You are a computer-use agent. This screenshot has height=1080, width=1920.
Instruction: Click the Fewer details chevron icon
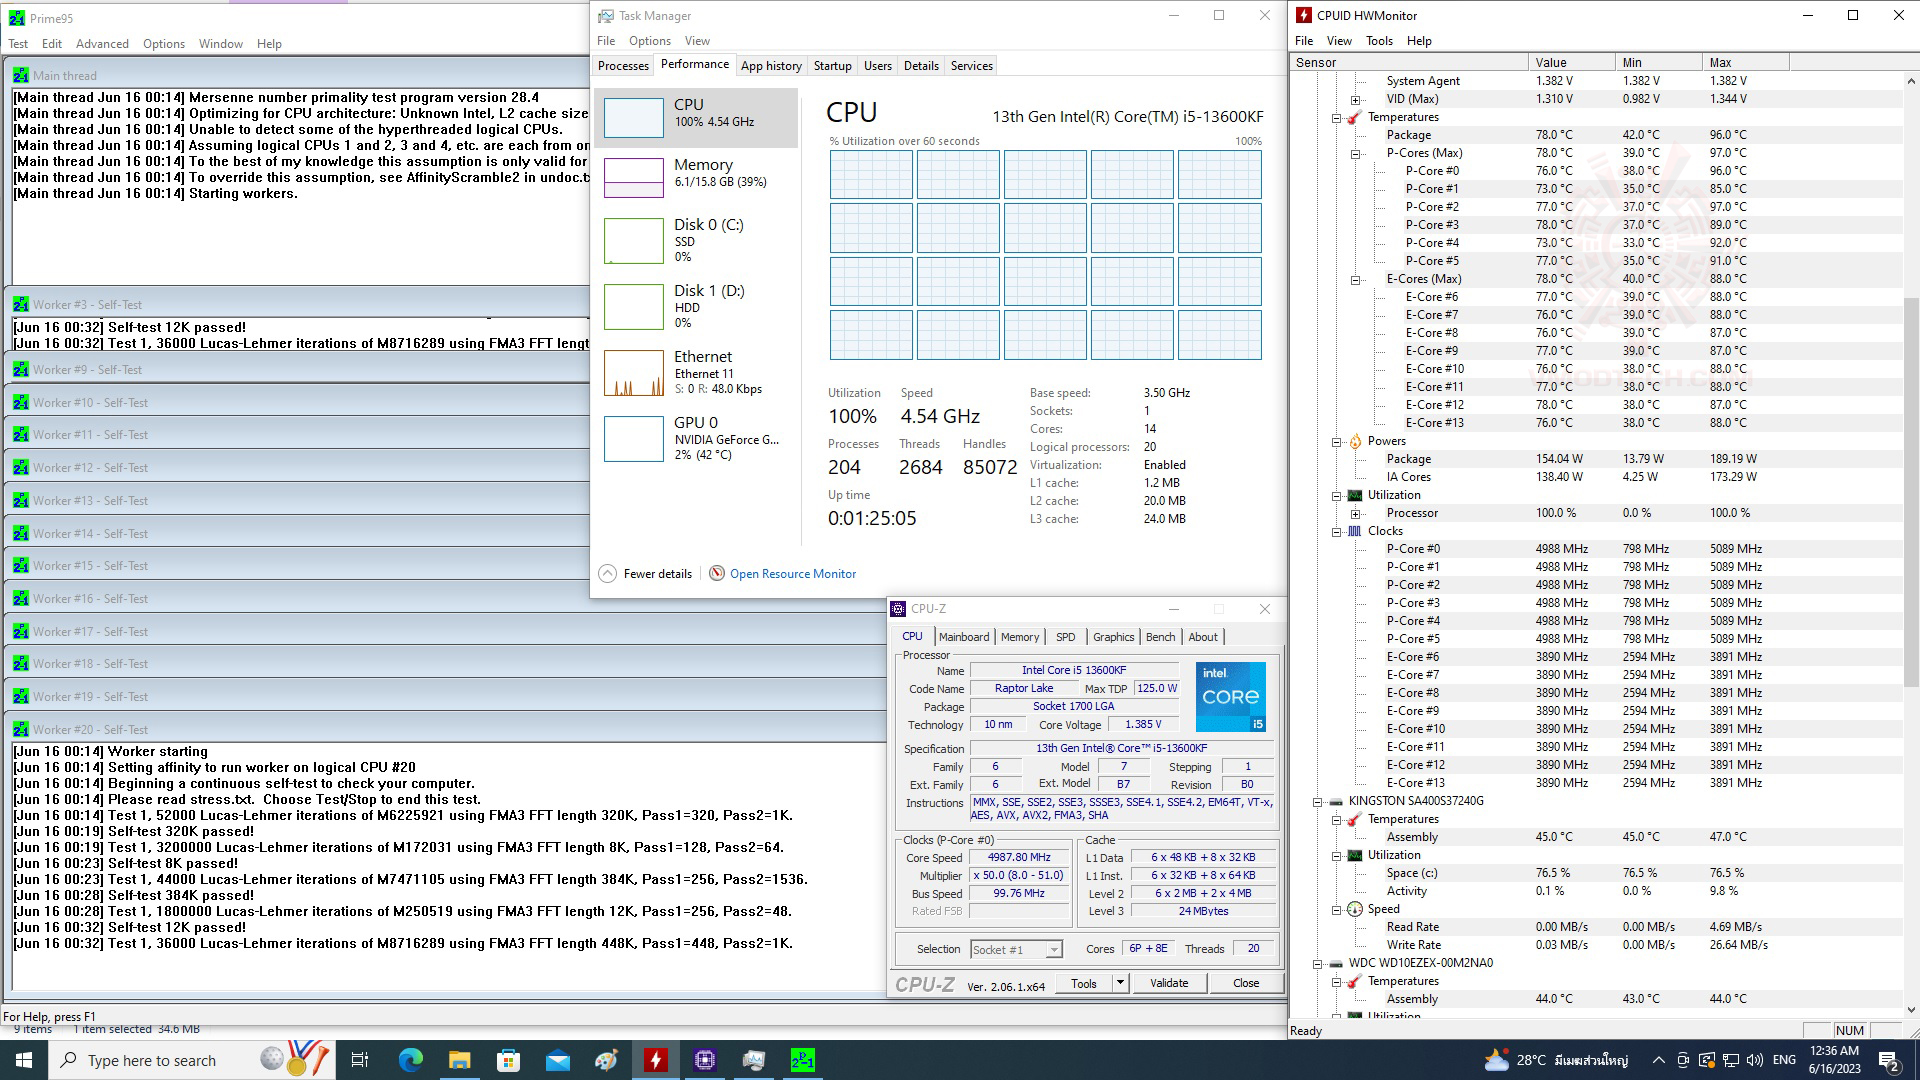[607, 573]
